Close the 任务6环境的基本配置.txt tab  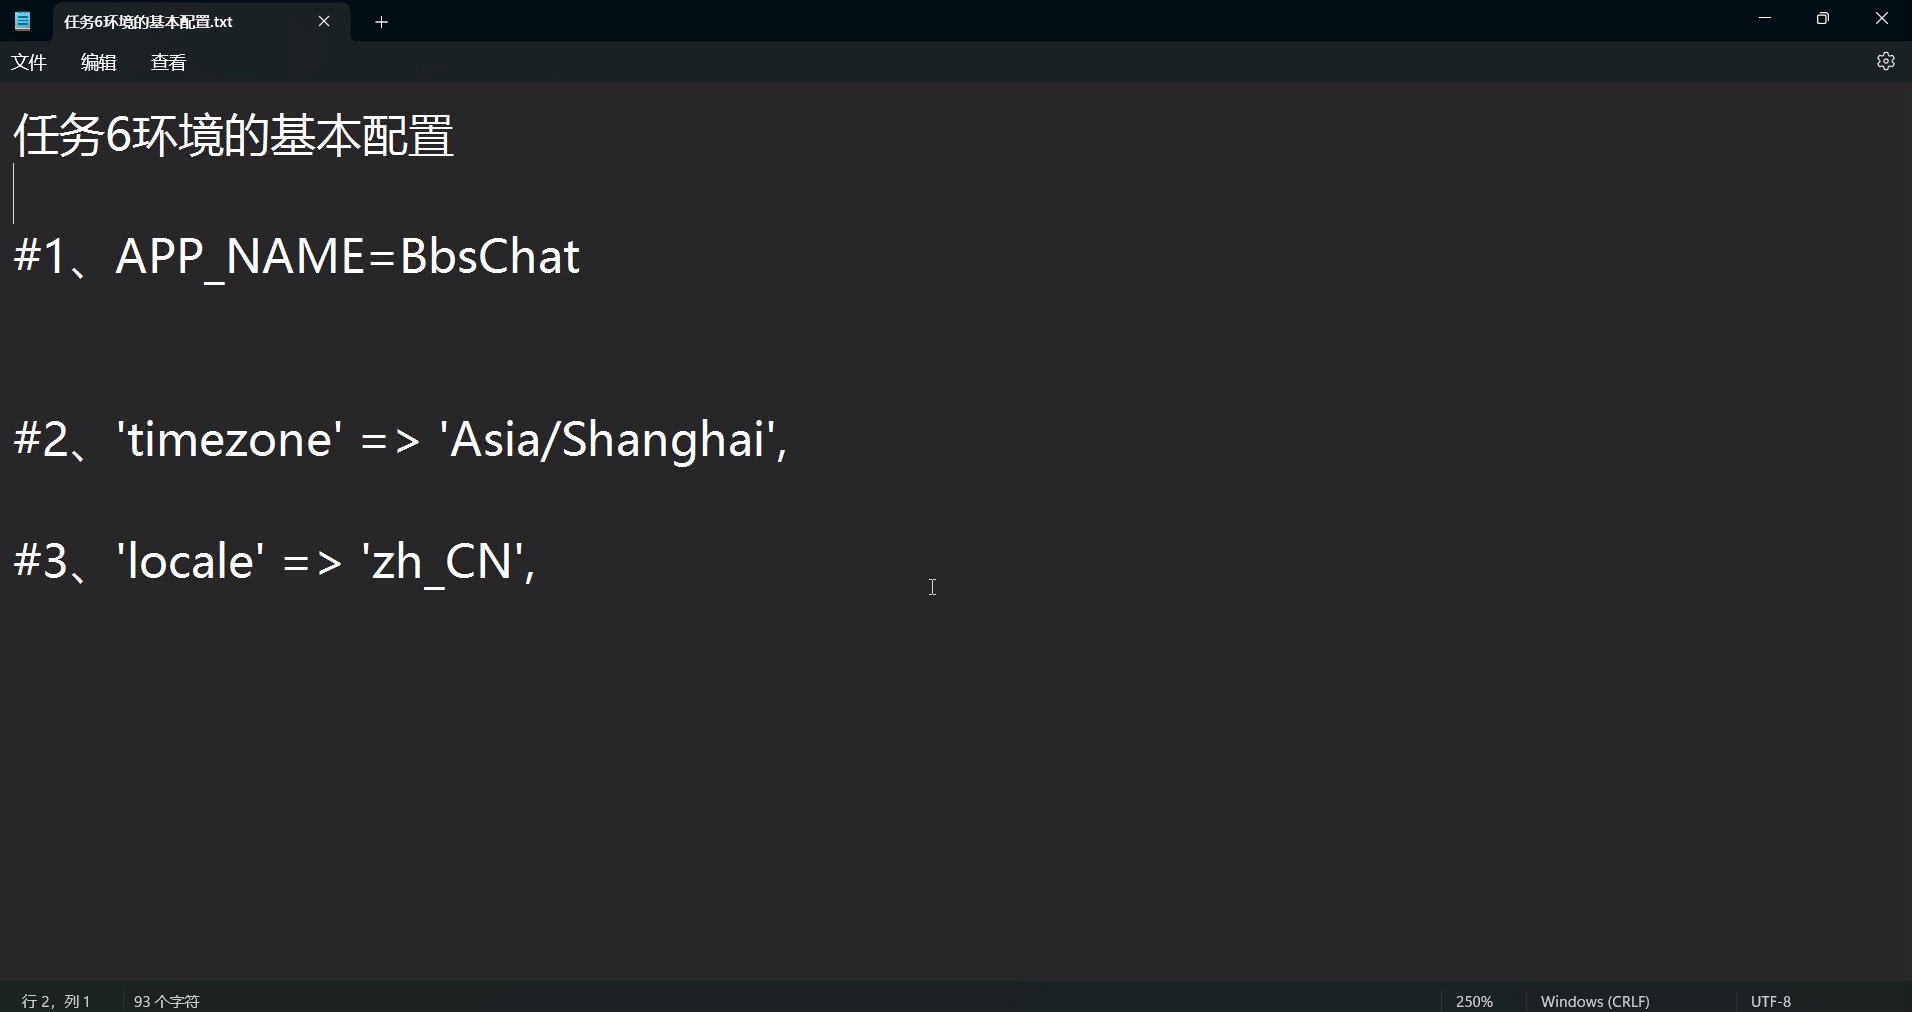[x=324, y=21]
